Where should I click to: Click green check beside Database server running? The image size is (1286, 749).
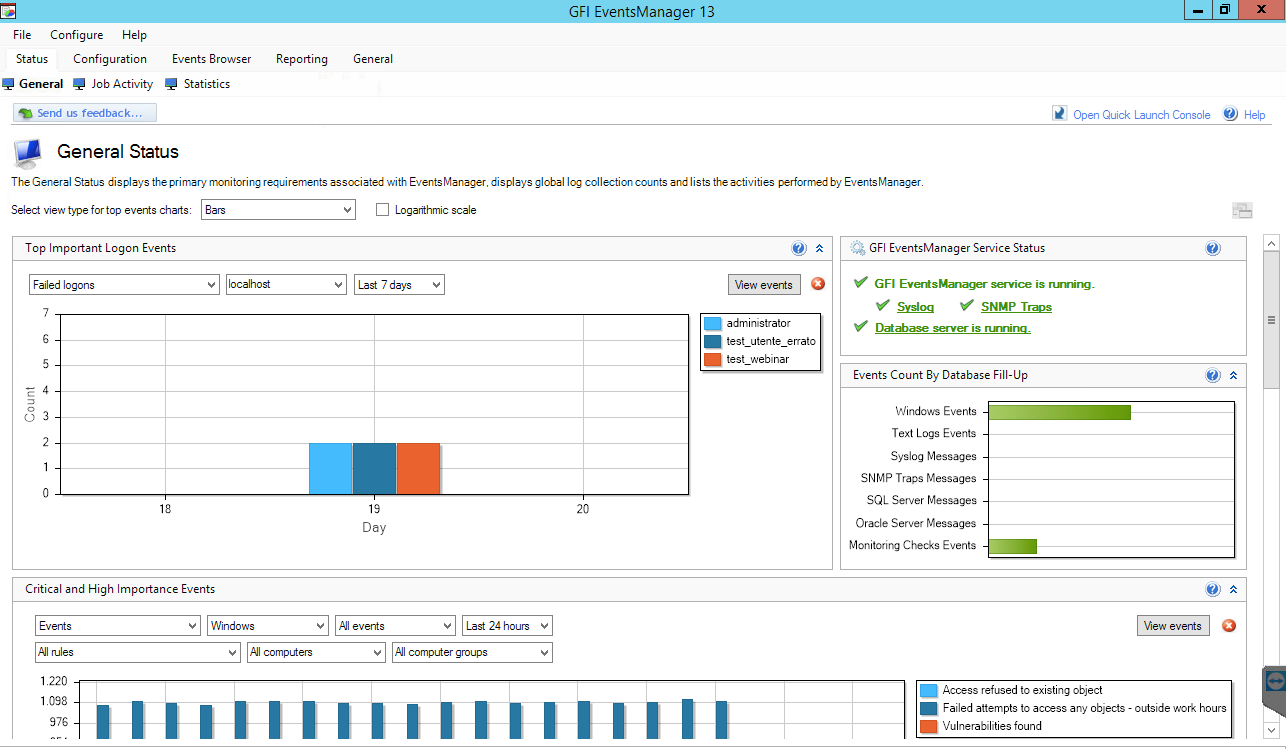point(861,326)
